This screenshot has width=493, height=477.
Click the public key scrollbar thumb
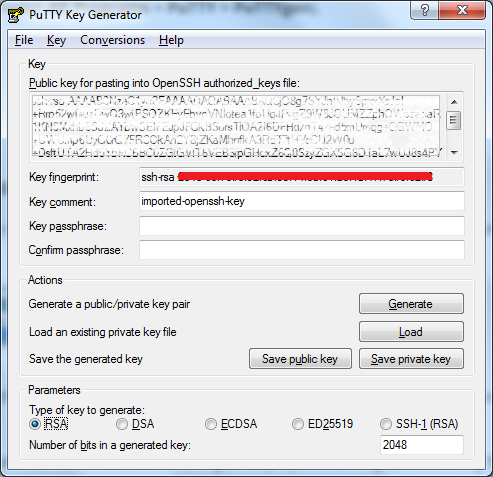(454, 121)
